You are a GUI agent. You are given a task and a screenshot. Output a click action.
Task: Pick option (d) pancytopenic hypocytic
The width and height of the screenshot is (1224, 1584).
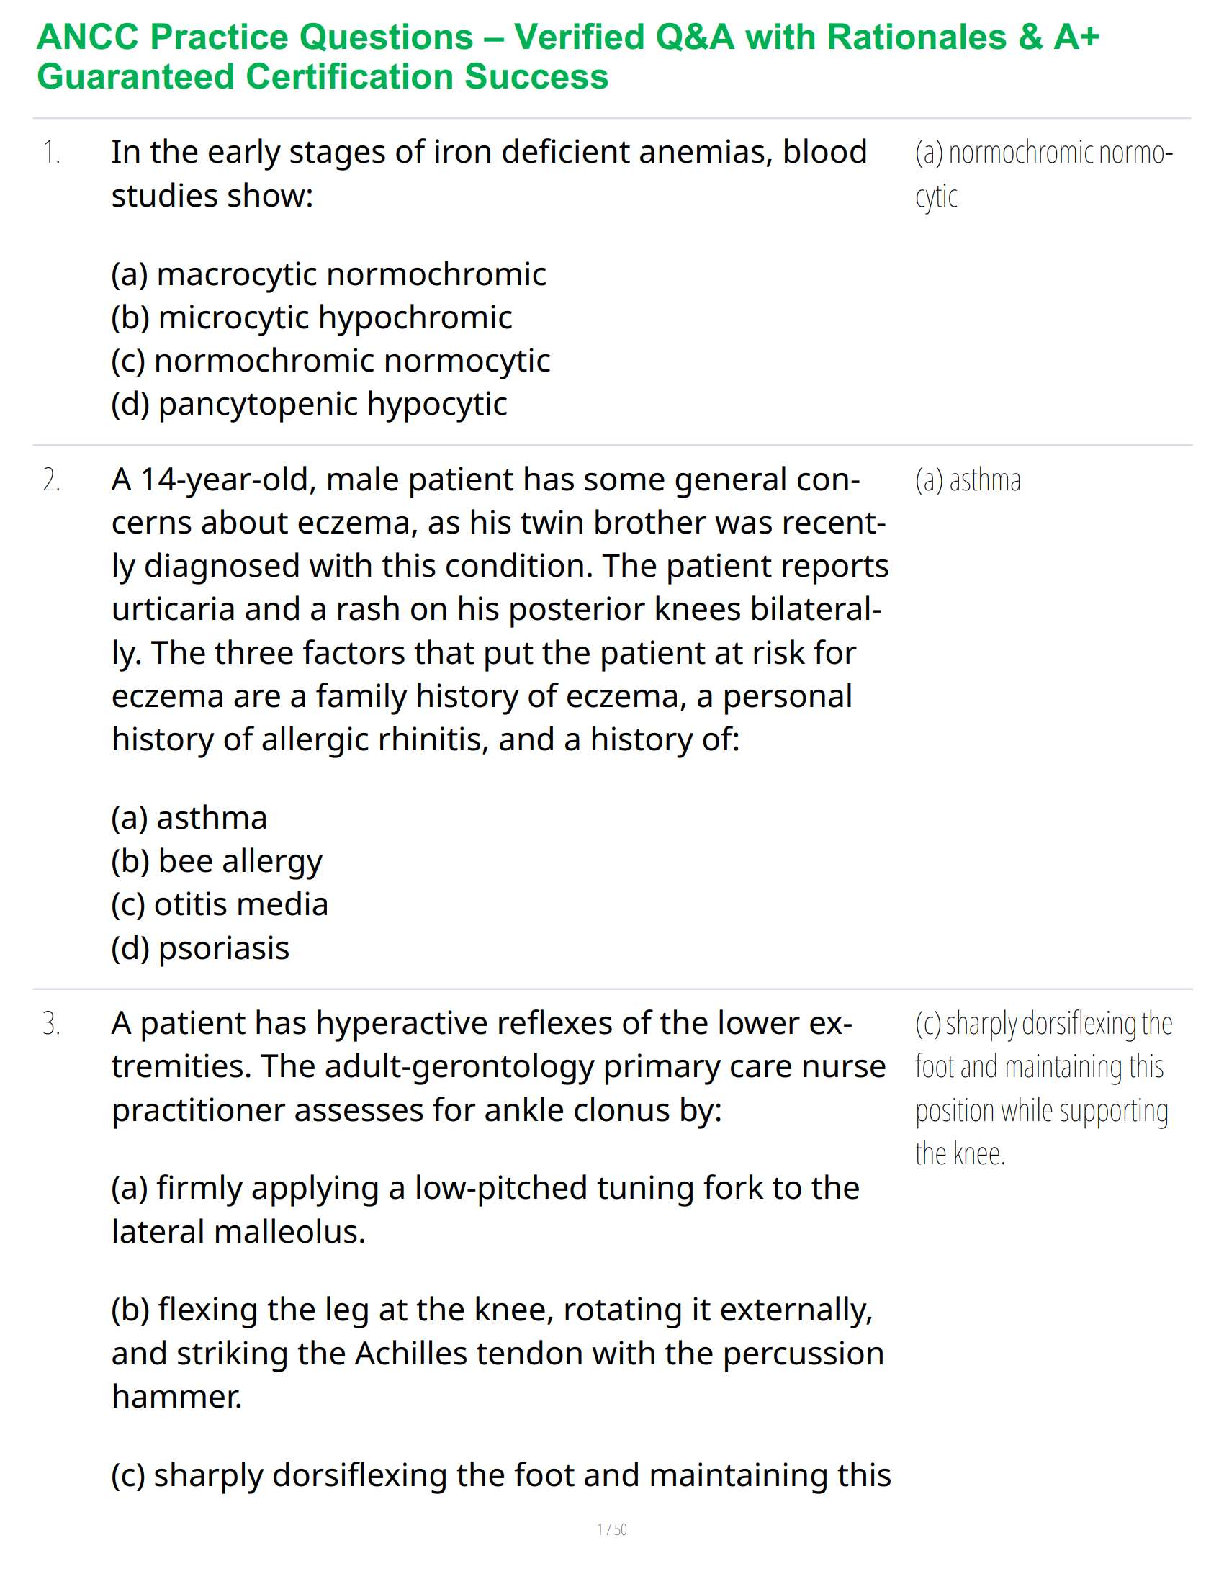click(x=309, y=404)
